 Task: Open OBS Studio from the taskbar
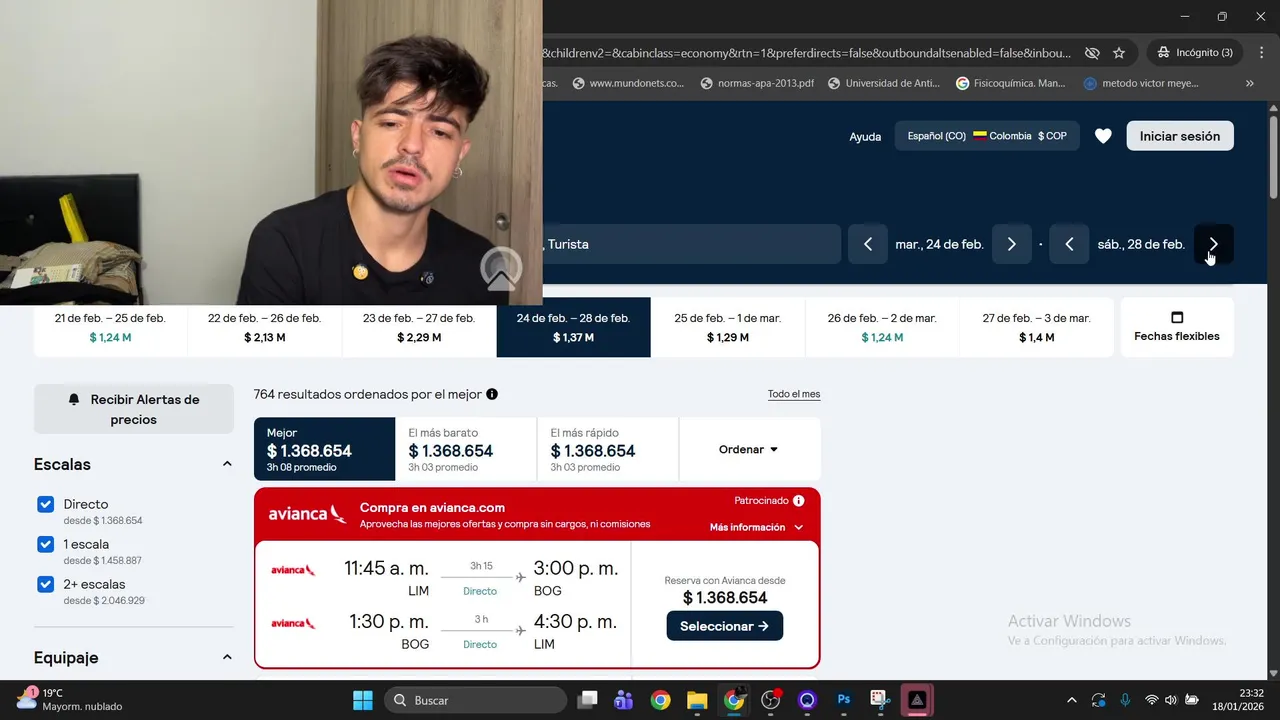771,700
